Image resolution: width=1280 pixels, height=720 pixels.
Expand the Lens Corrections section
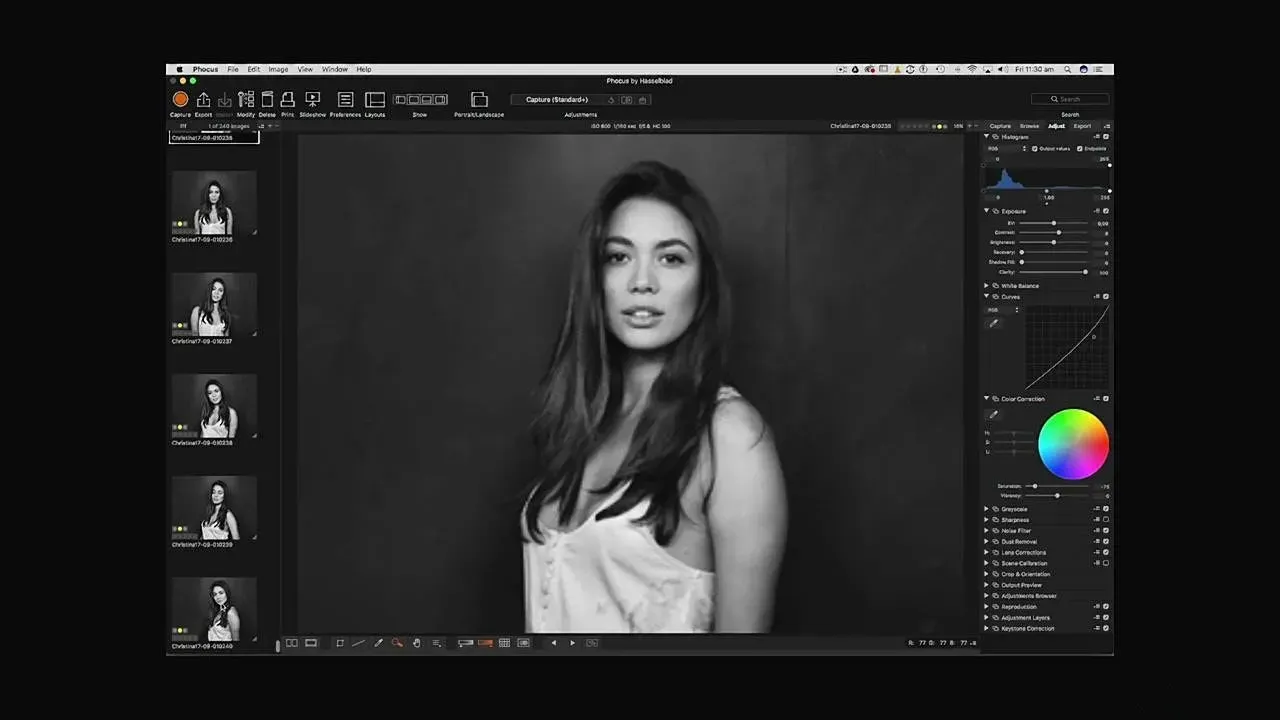(x=987, y=552)
